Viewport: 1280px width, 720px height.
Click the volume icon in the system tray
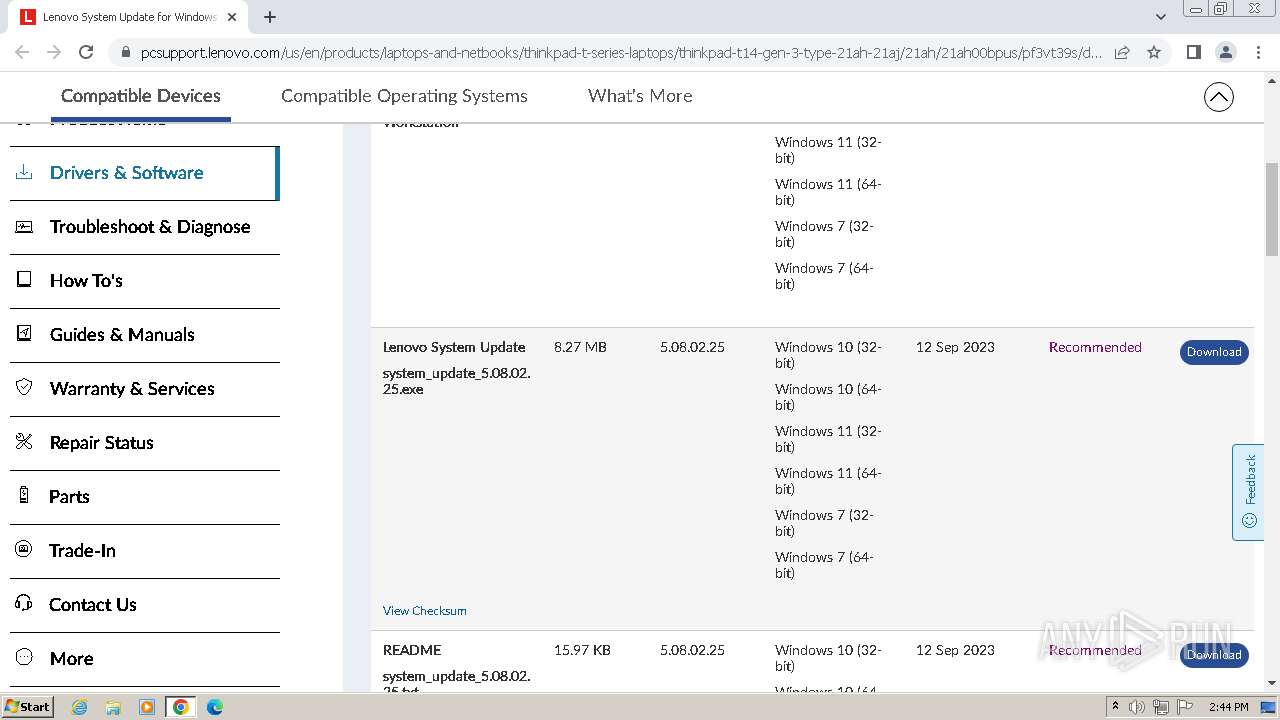point(1136,707)
